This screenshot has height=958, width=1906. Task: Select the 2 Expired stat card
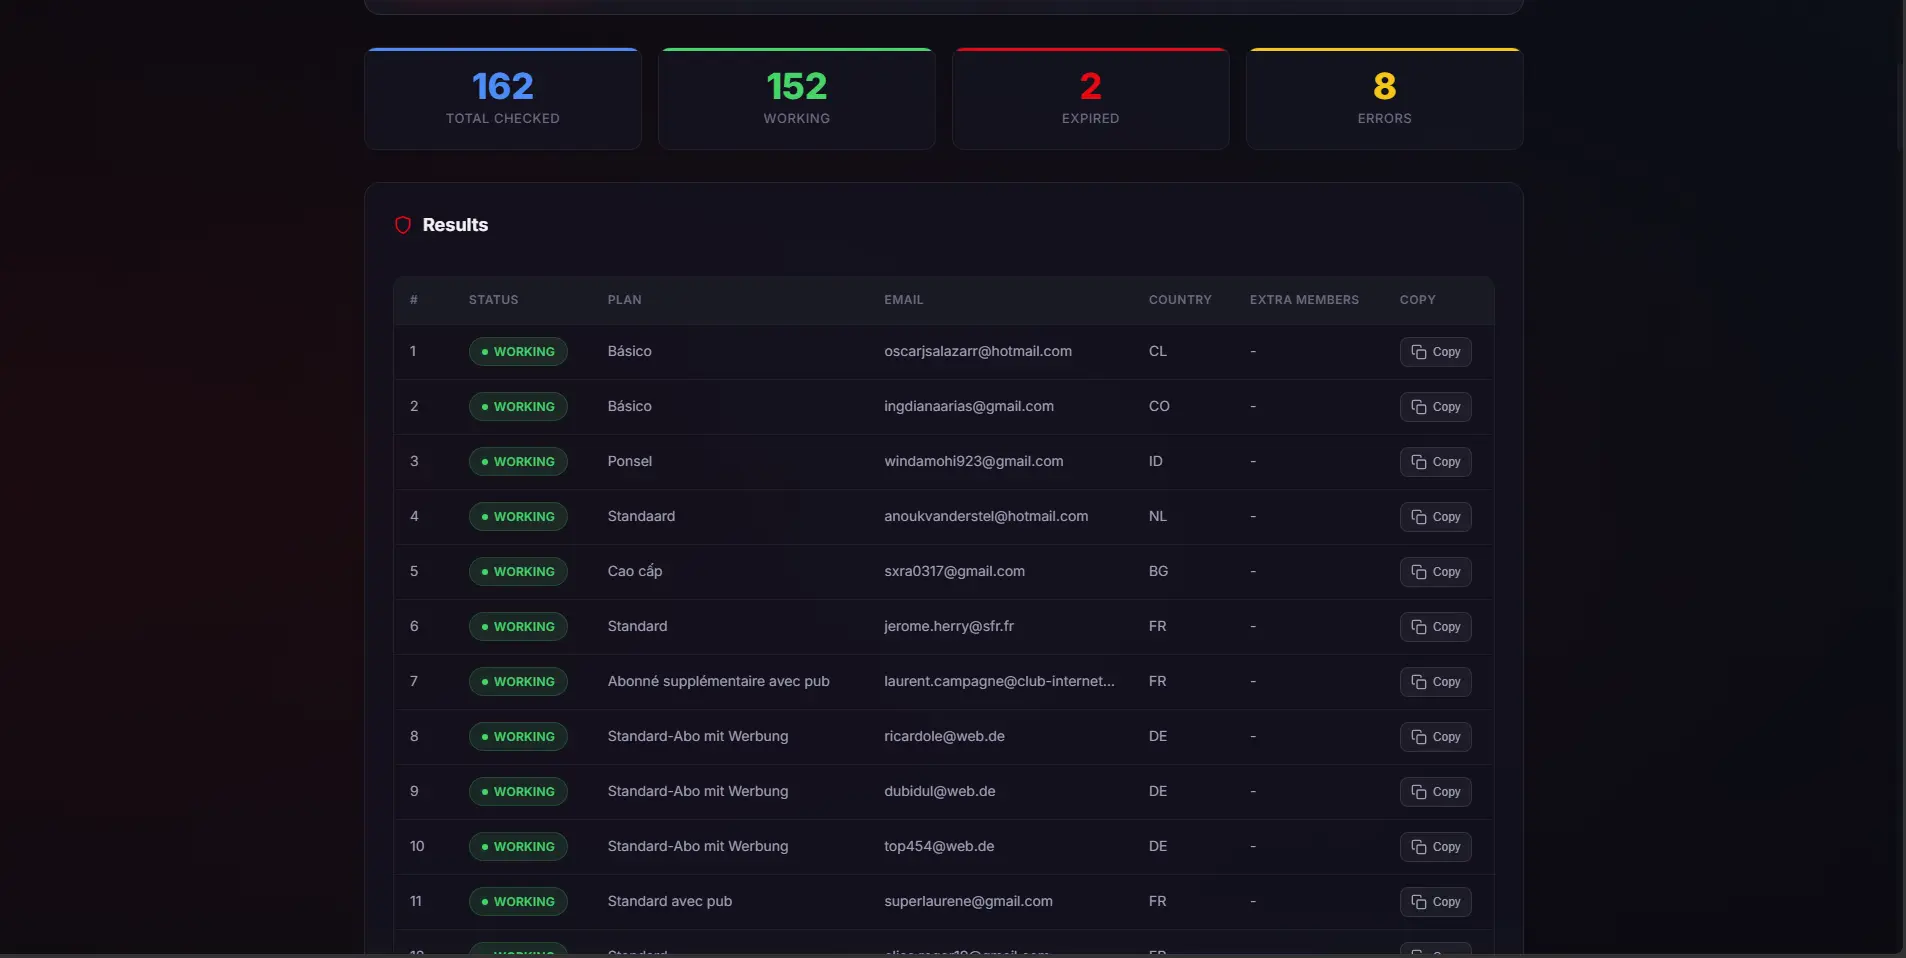coord(1091,99)
